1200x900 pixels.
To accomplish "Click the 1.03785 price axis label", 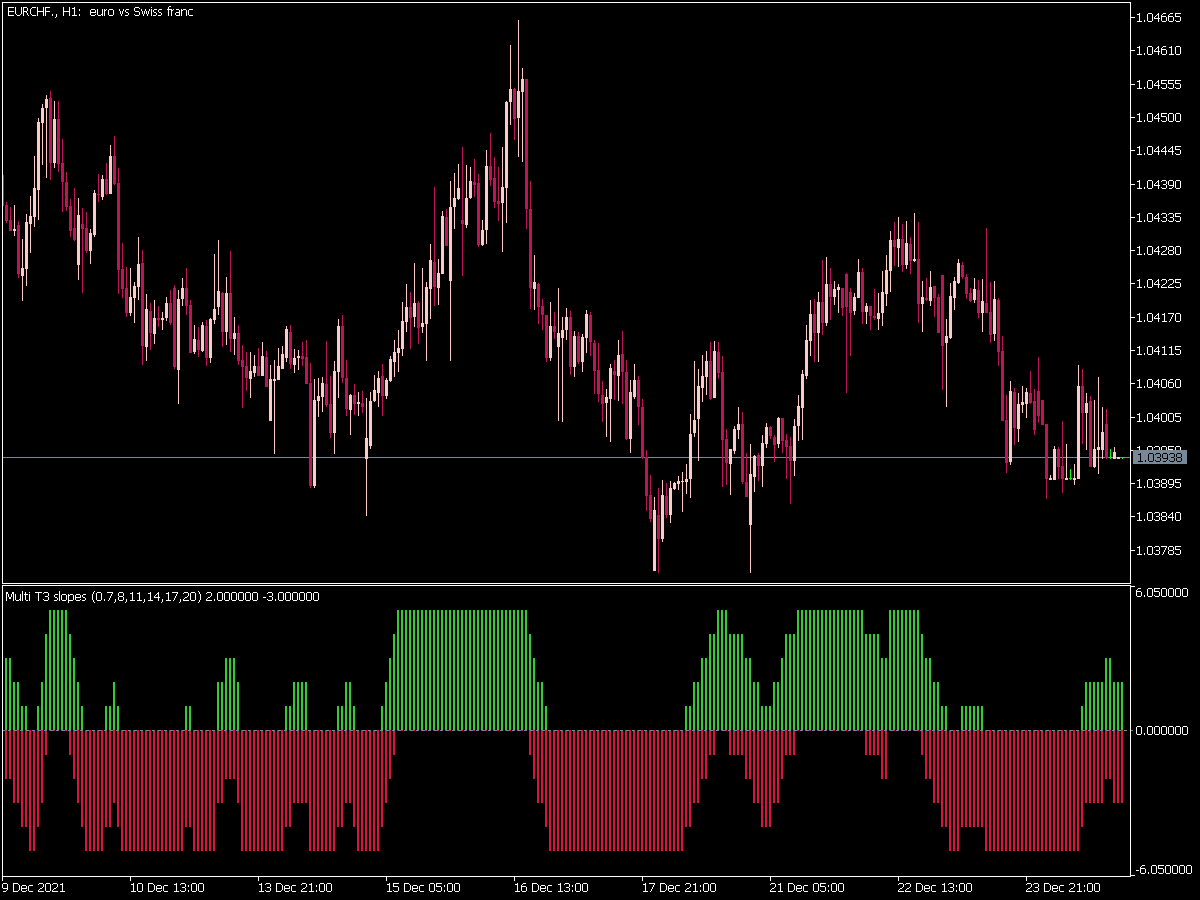I will (1160, 550).
